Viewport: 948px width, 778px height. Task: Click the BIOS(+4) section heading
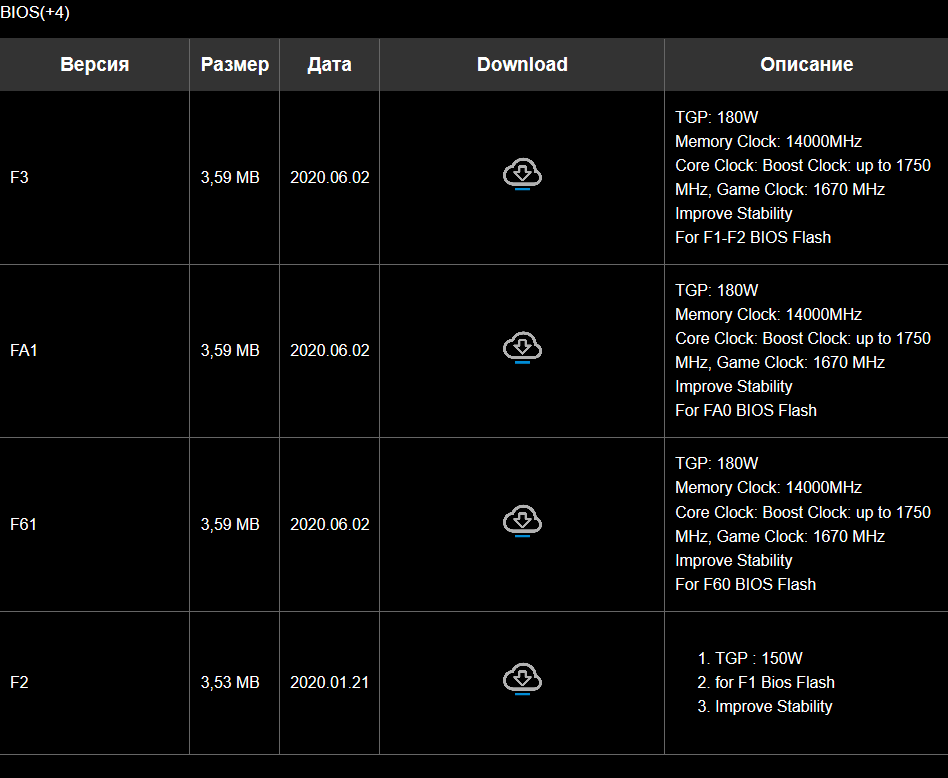click(x=35, y=12)
